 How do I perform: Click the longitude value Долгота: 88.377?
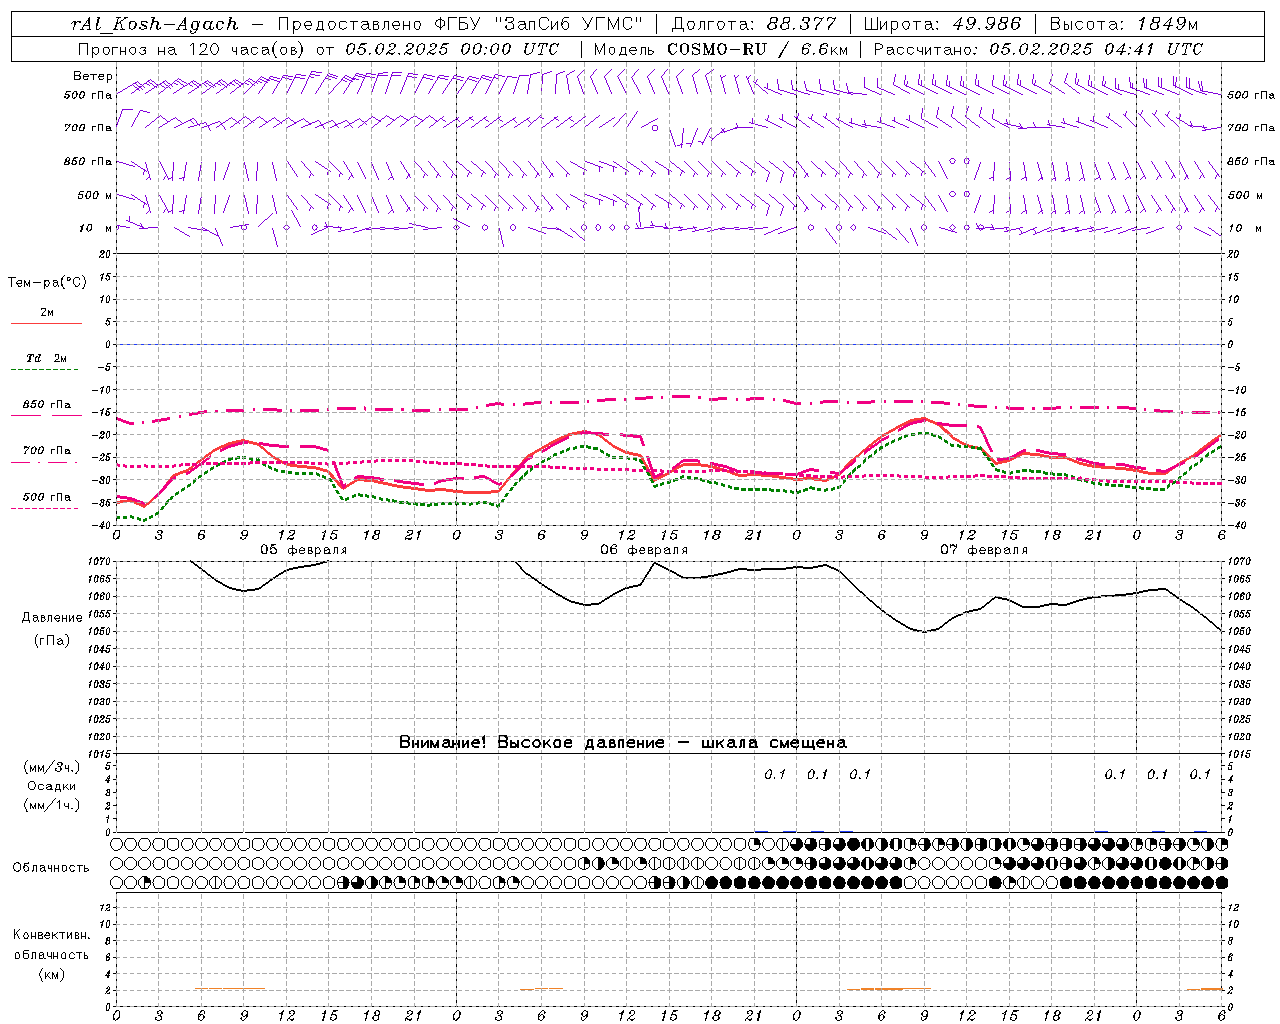coord(753,24)
